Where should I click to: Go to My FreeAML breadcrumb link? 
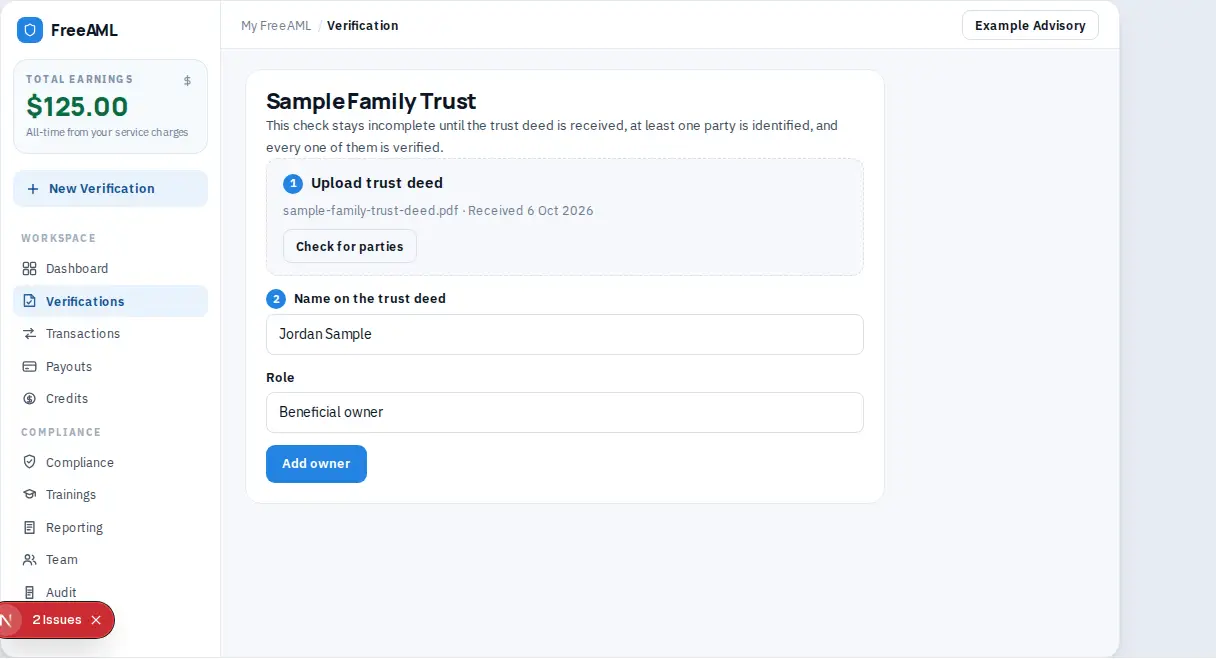[x=276, y=26]
